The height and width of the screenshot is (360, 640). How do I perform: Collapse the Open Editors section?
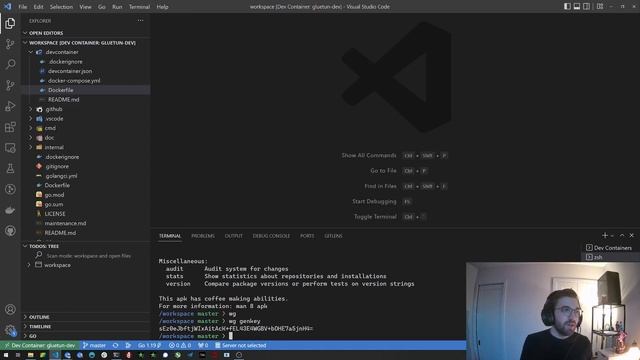click(x=86, y=33)
